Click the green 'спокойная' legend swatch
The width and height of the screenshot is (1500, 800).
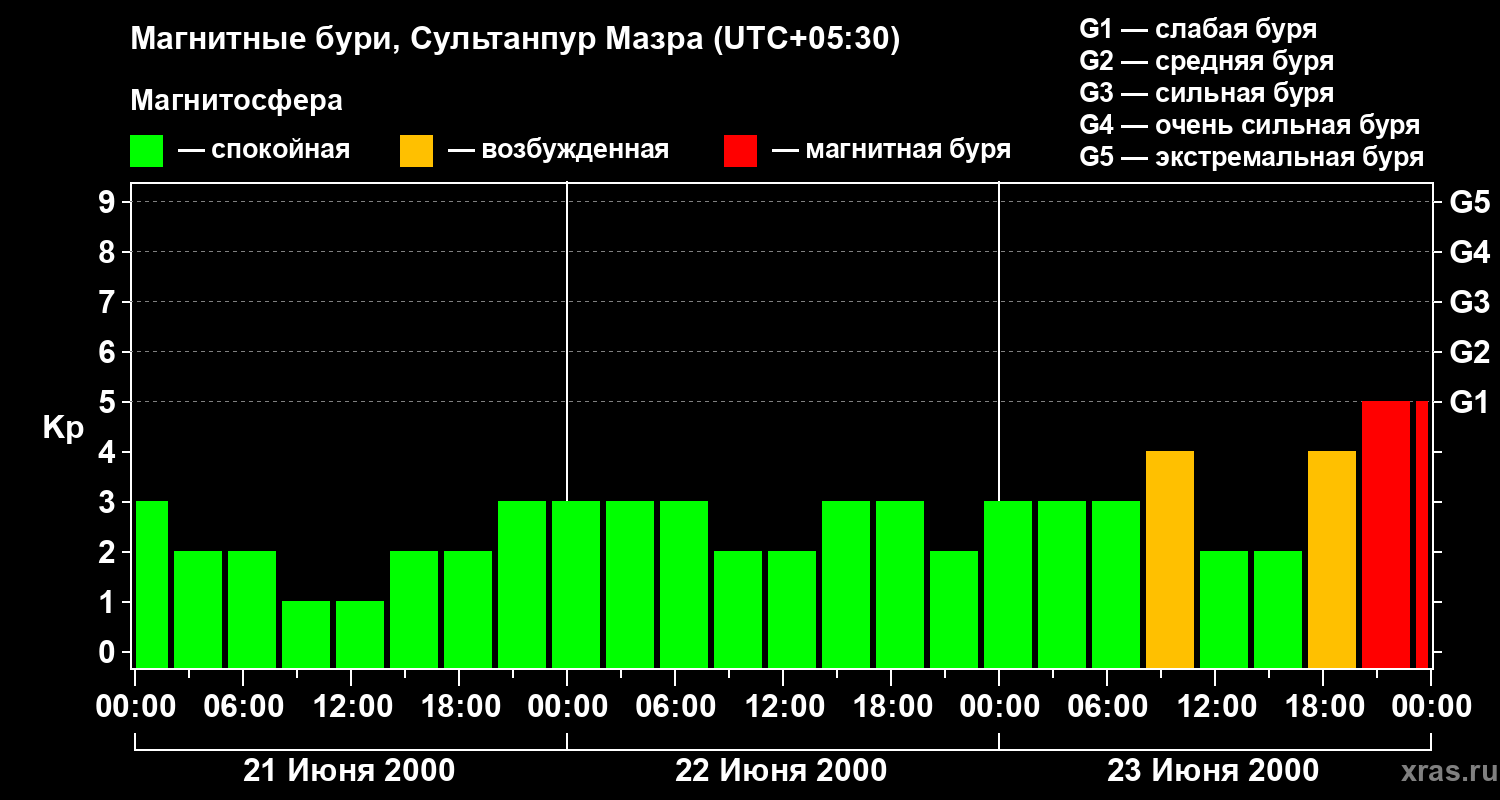point(147,151)
